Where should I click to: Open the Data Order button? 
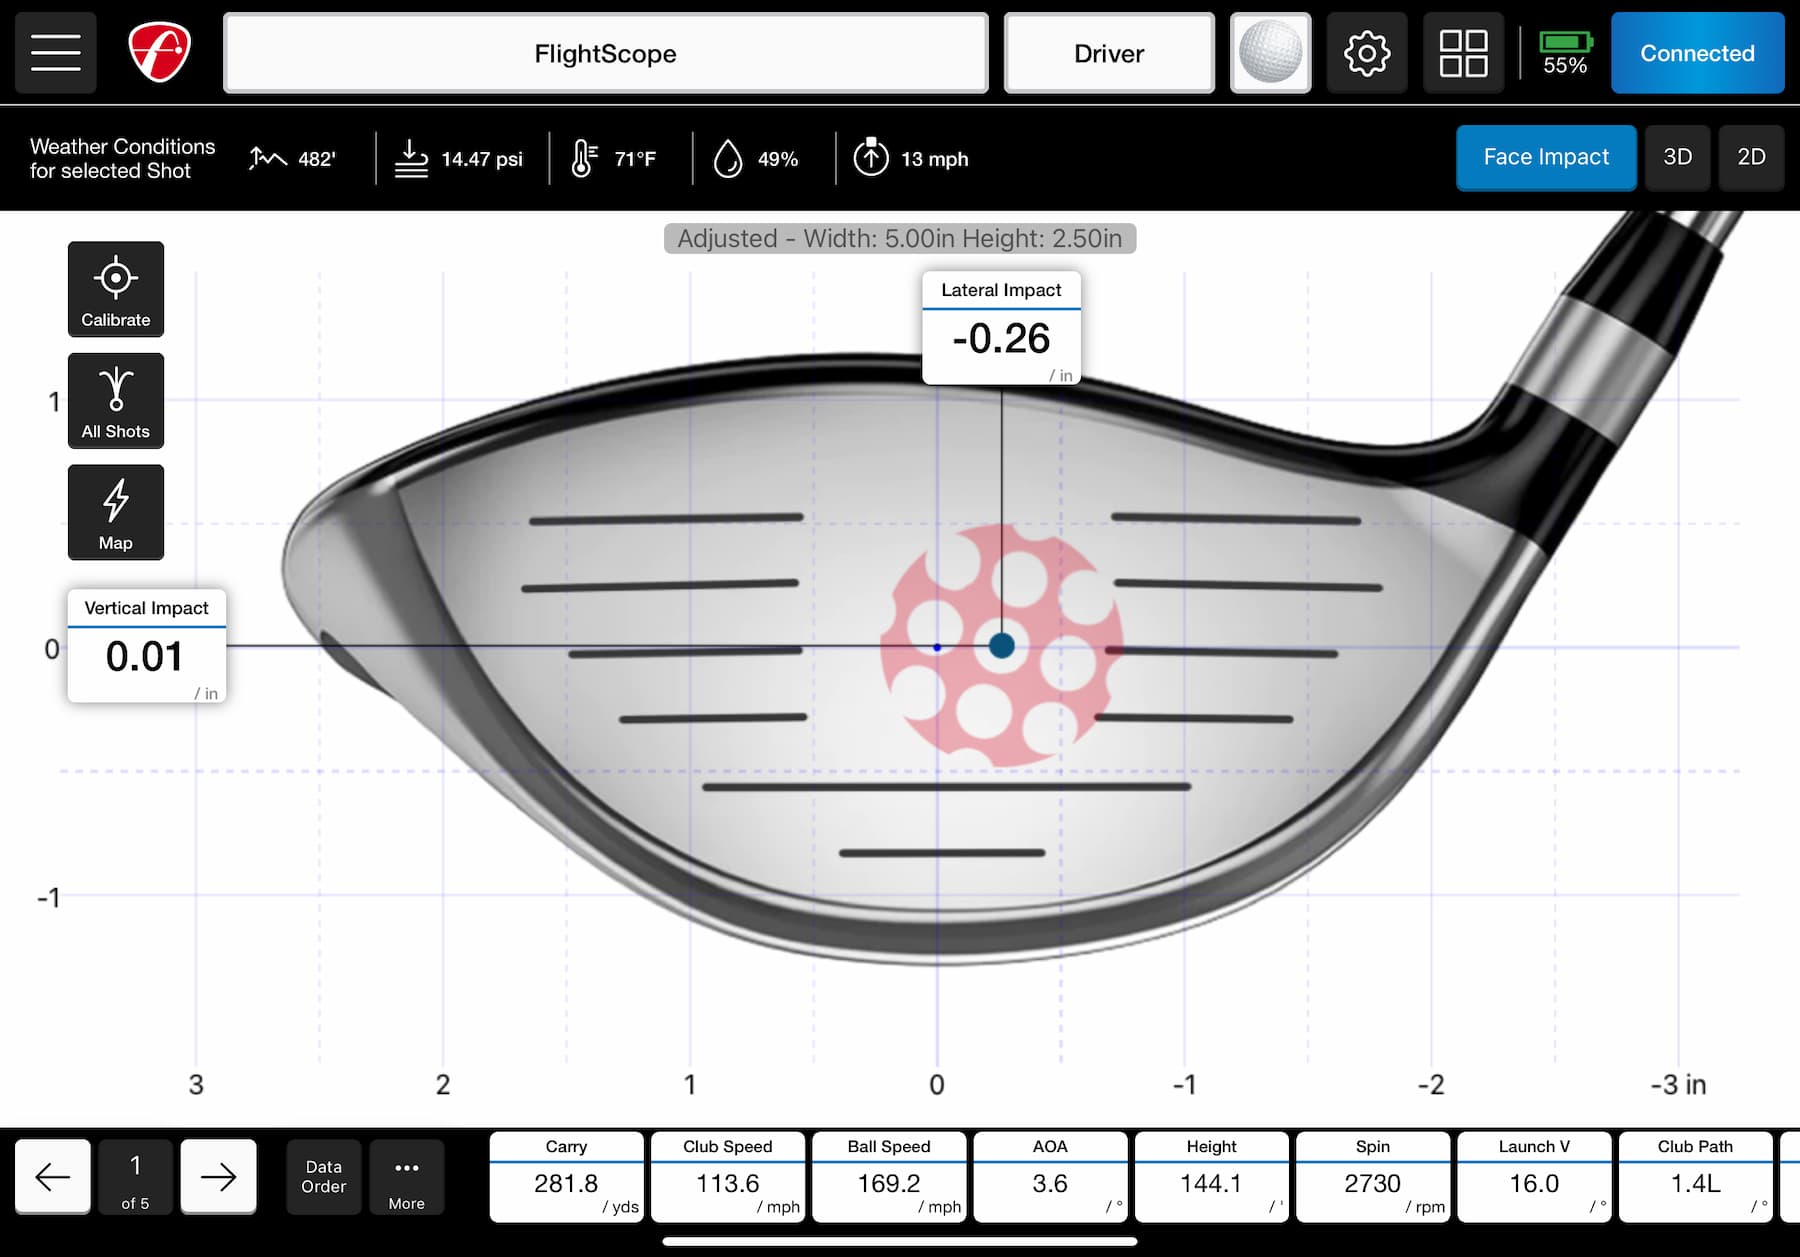[x=323, y=1177]
